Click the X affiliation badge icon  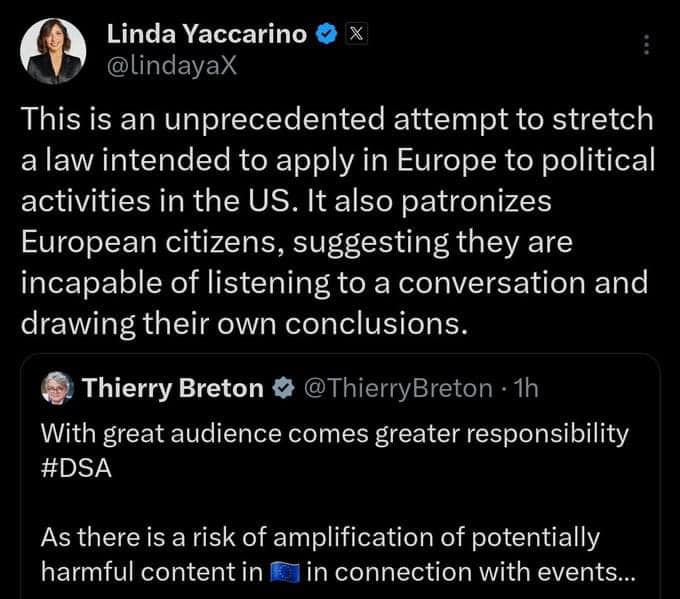355,35
